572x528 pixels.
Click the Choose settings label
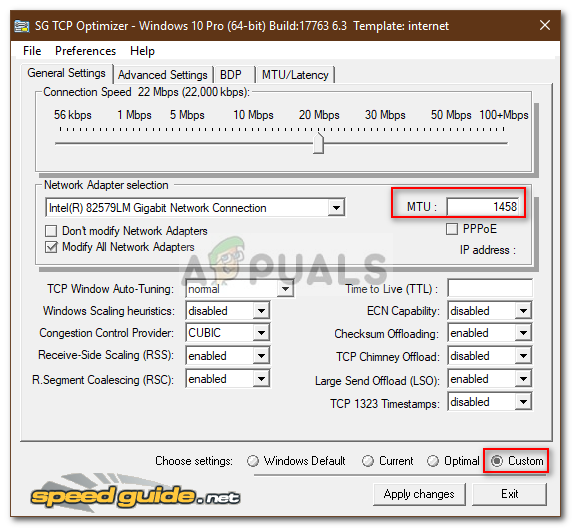point(194,461)
